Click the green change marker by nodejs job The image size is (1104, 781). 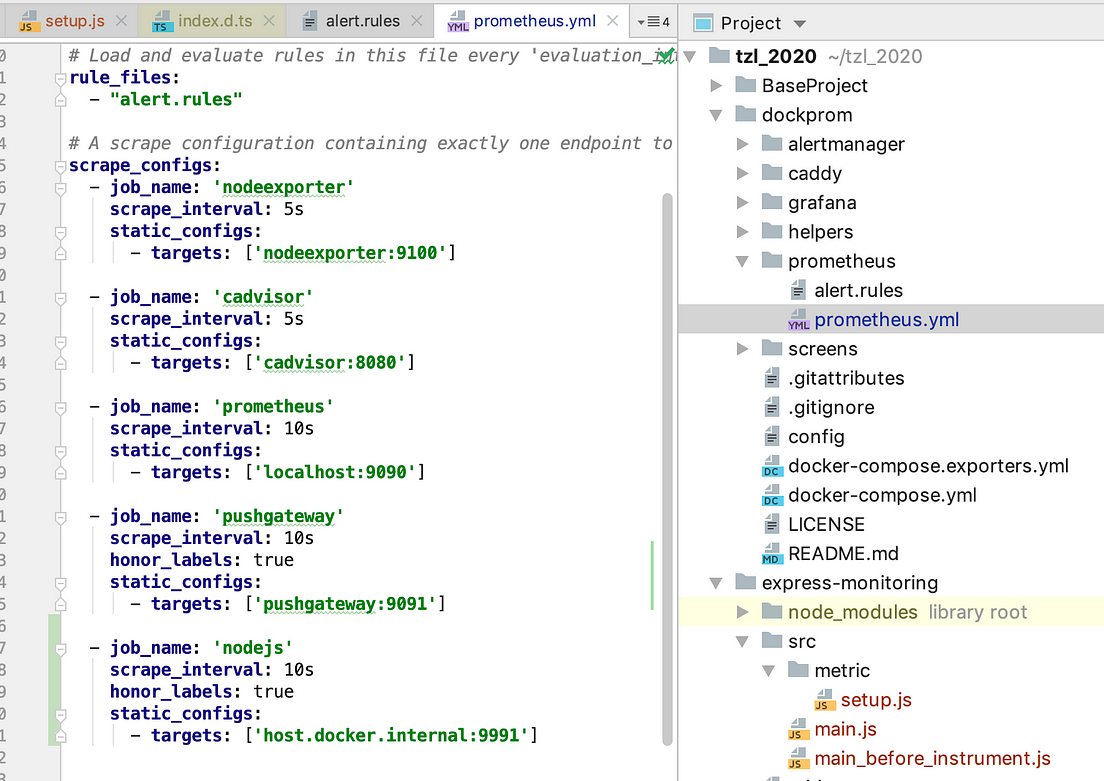click(x=54, y=680)
